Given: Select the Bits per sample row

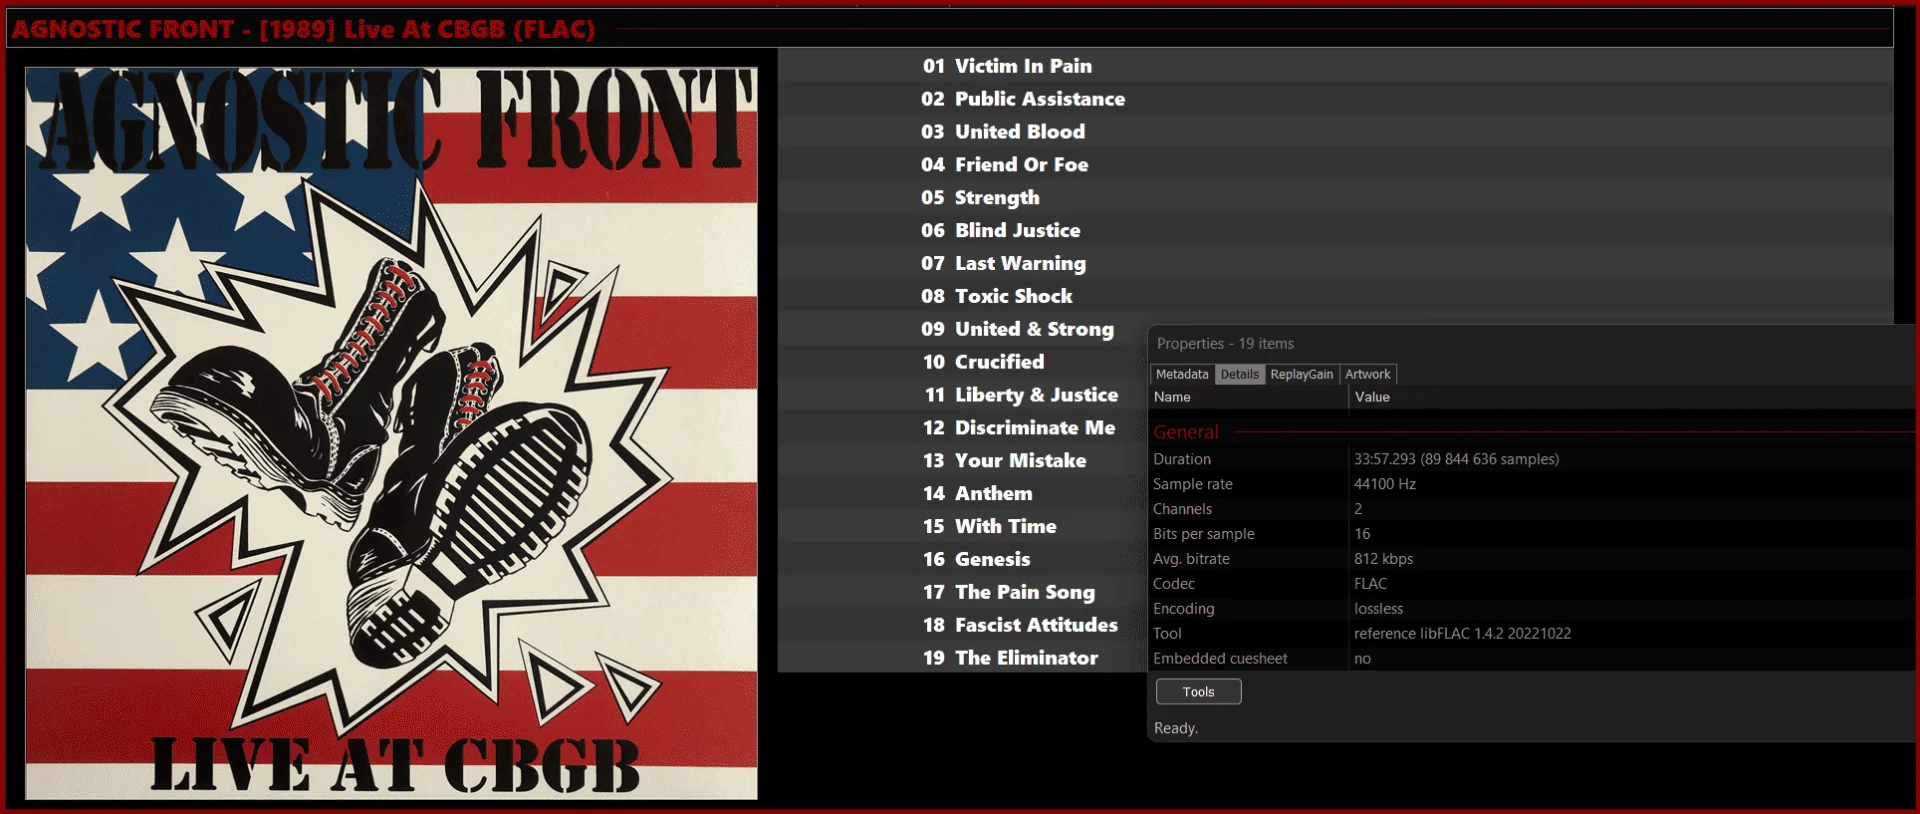Looking at the screenshot, I should point(1532,534).
